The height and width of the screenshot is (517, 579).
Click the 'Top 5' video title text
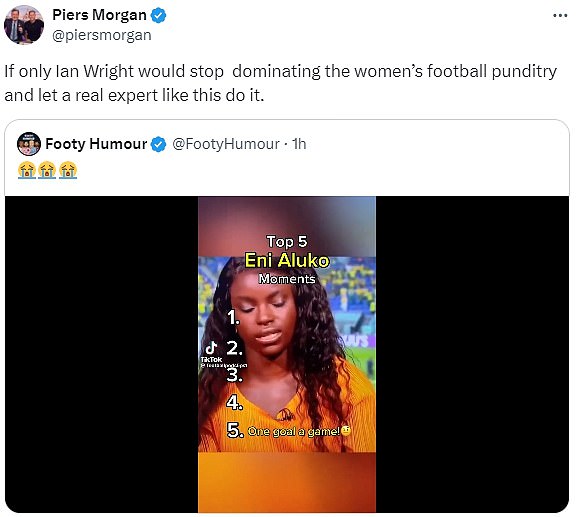tap(287, 242)
